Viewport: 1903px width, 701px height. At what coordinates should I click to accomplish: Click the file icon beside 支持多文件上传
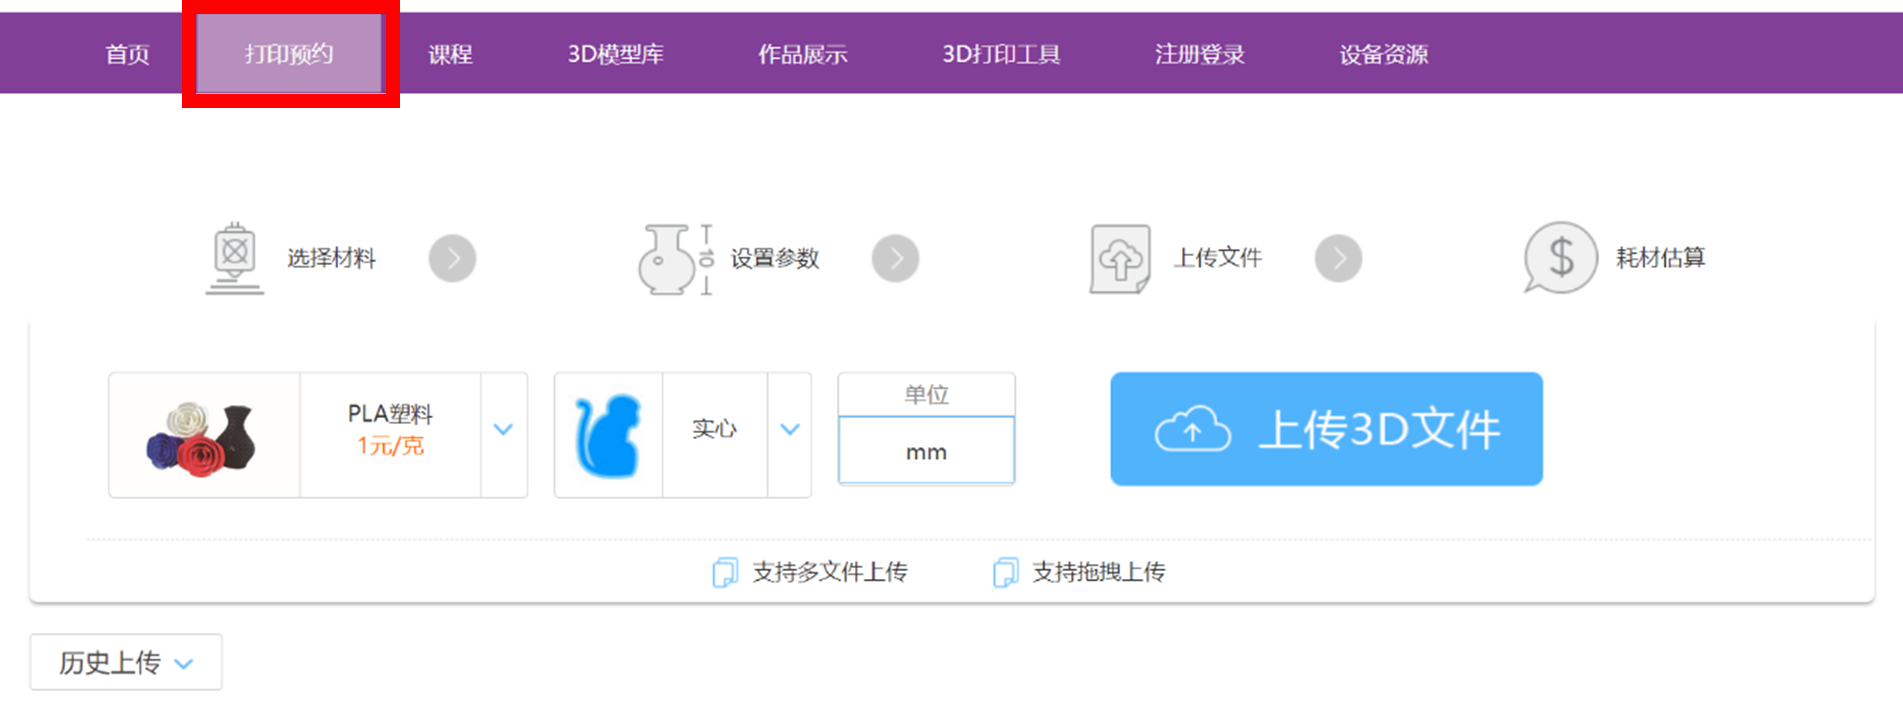[725, 572]
